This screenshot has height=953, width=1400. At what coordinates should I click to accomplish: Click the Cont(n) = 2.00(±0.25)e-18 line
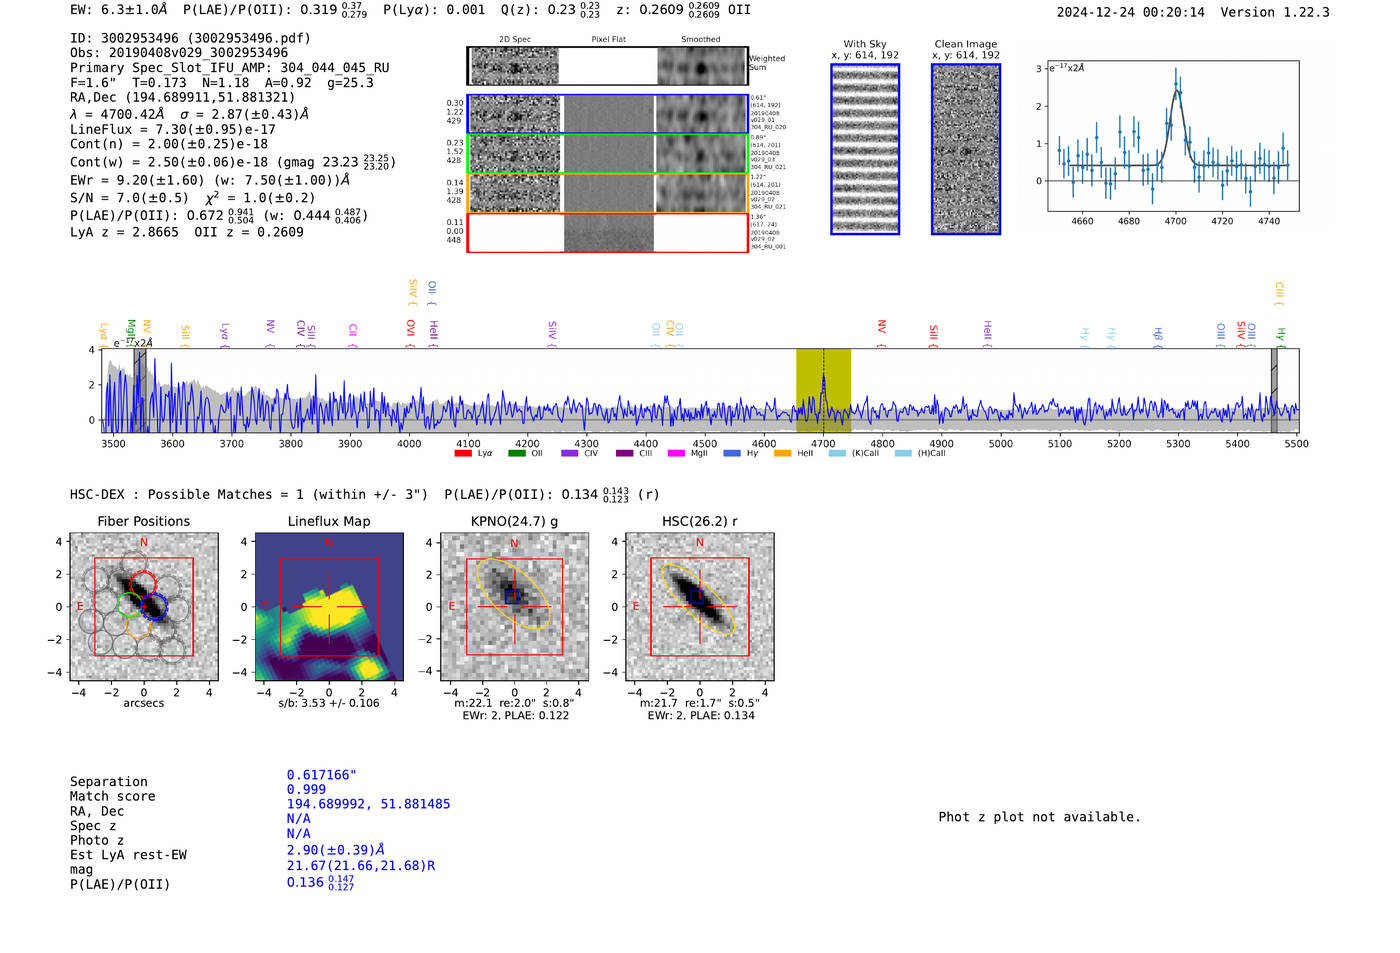(169, 144)
